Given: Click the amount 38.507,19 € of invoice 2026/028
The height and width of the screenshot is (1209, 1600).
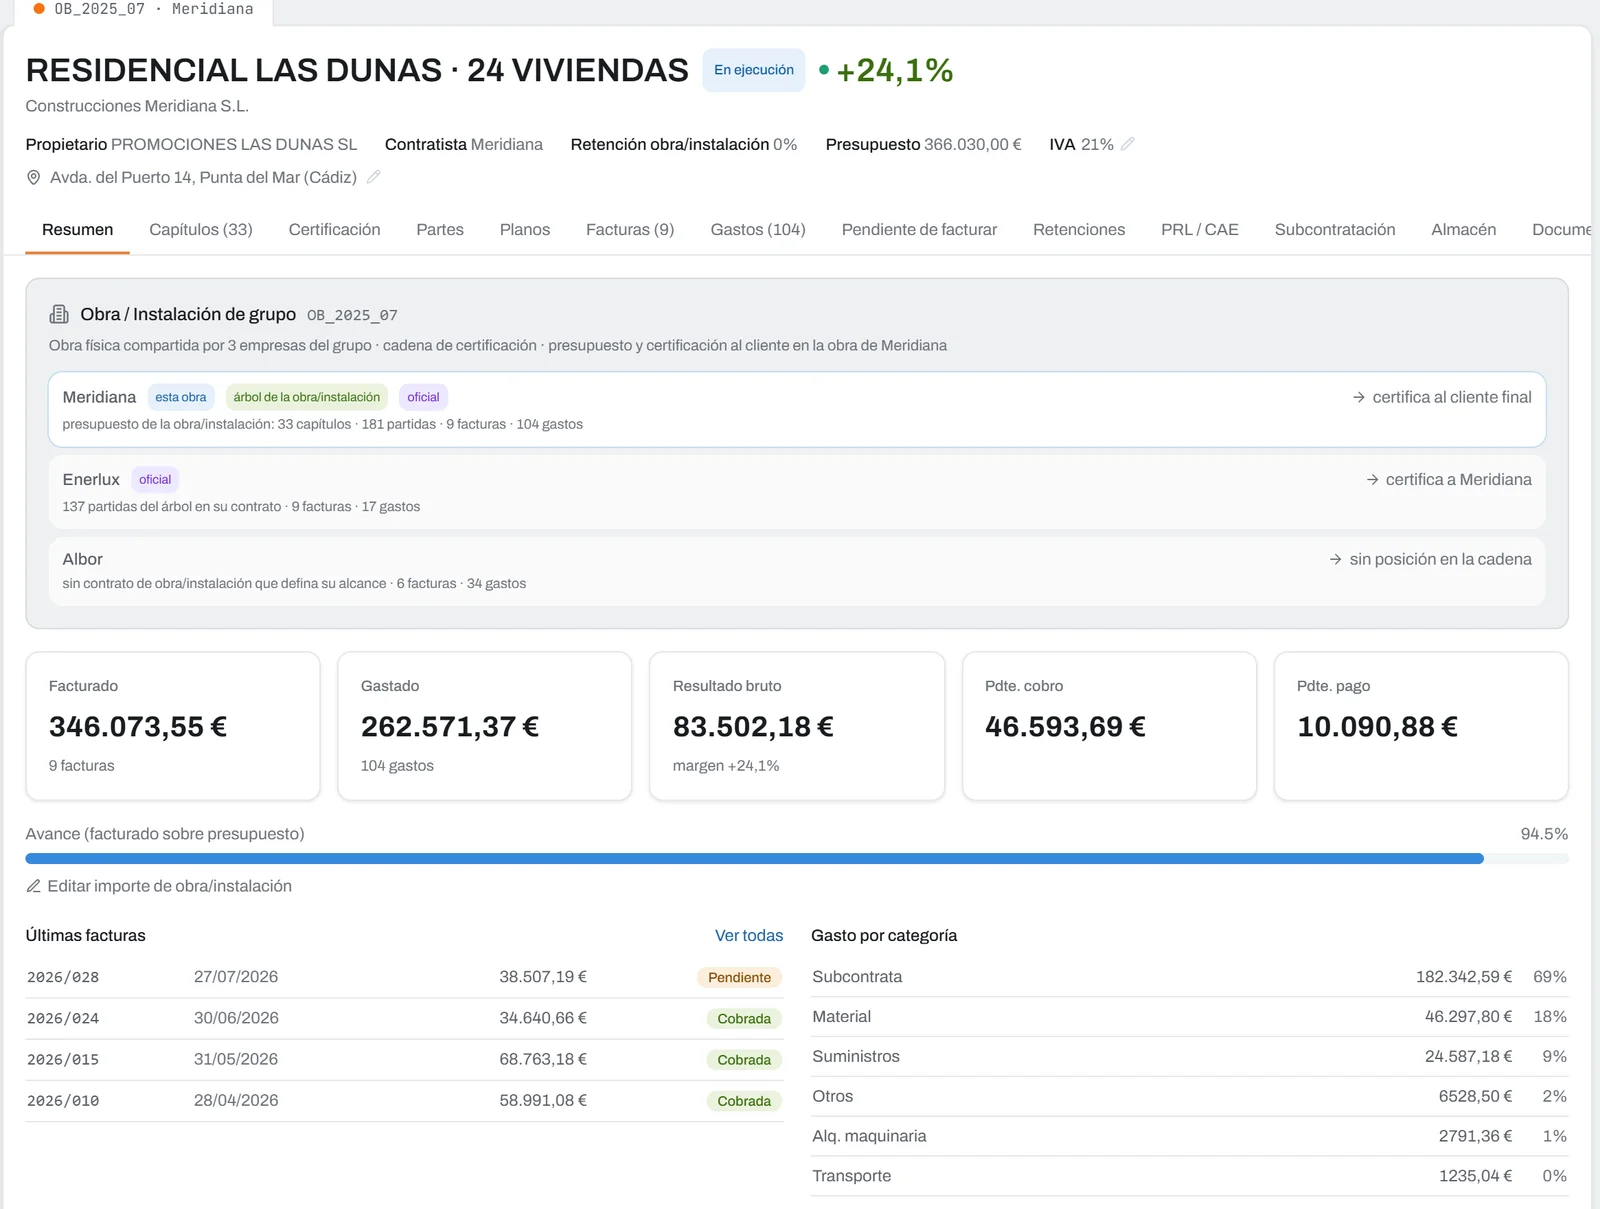Looking at the screenshot, I should [x=543, y=977].
